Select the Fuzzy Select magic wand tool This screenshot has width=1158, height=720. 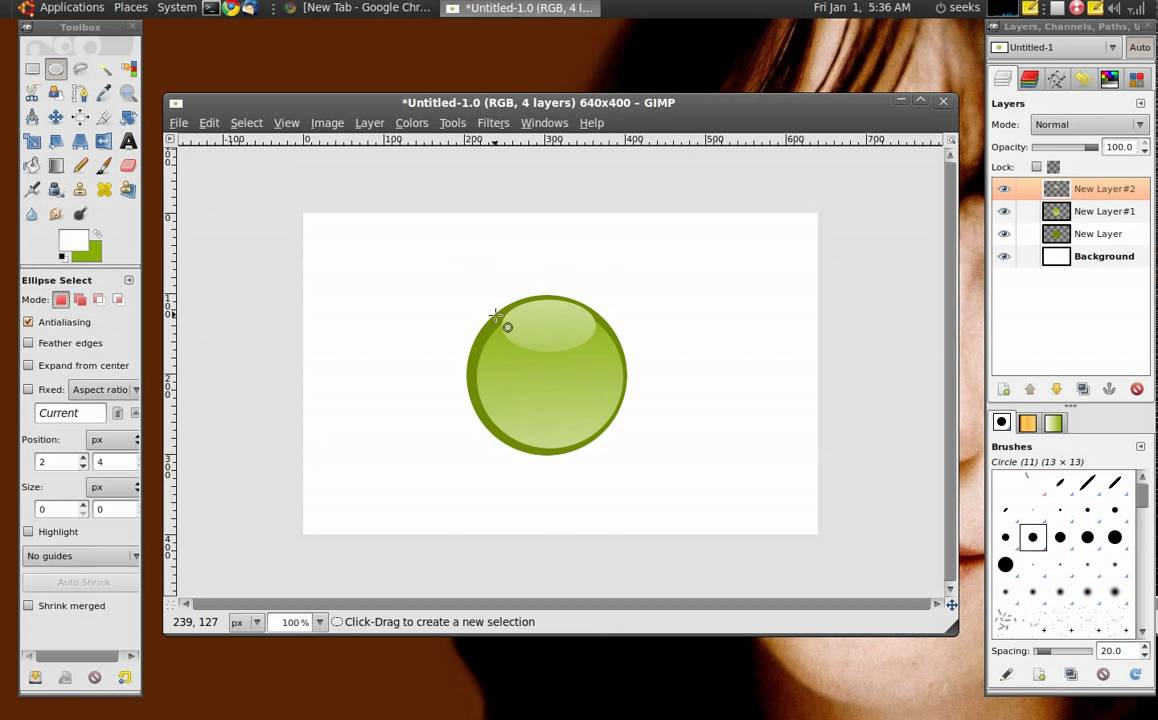(x=104, y=69)
